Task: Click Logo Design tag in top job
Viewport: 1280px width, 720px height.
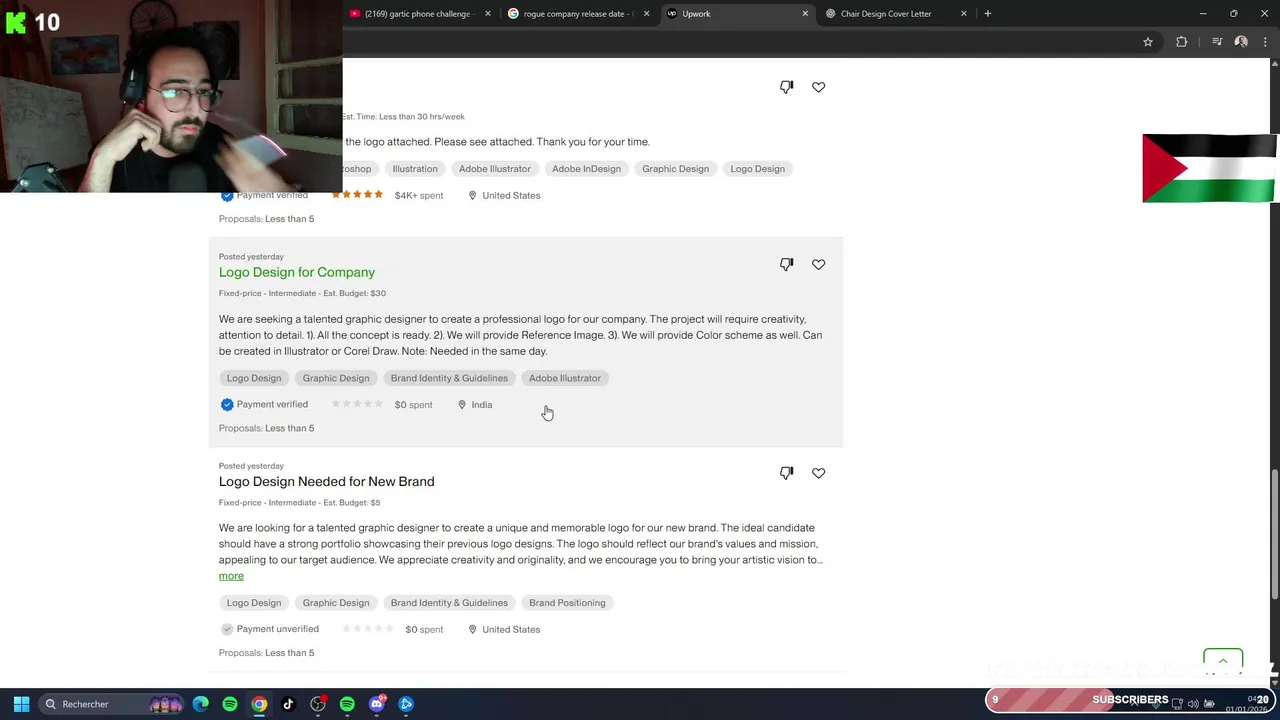Action: point(757,169)
